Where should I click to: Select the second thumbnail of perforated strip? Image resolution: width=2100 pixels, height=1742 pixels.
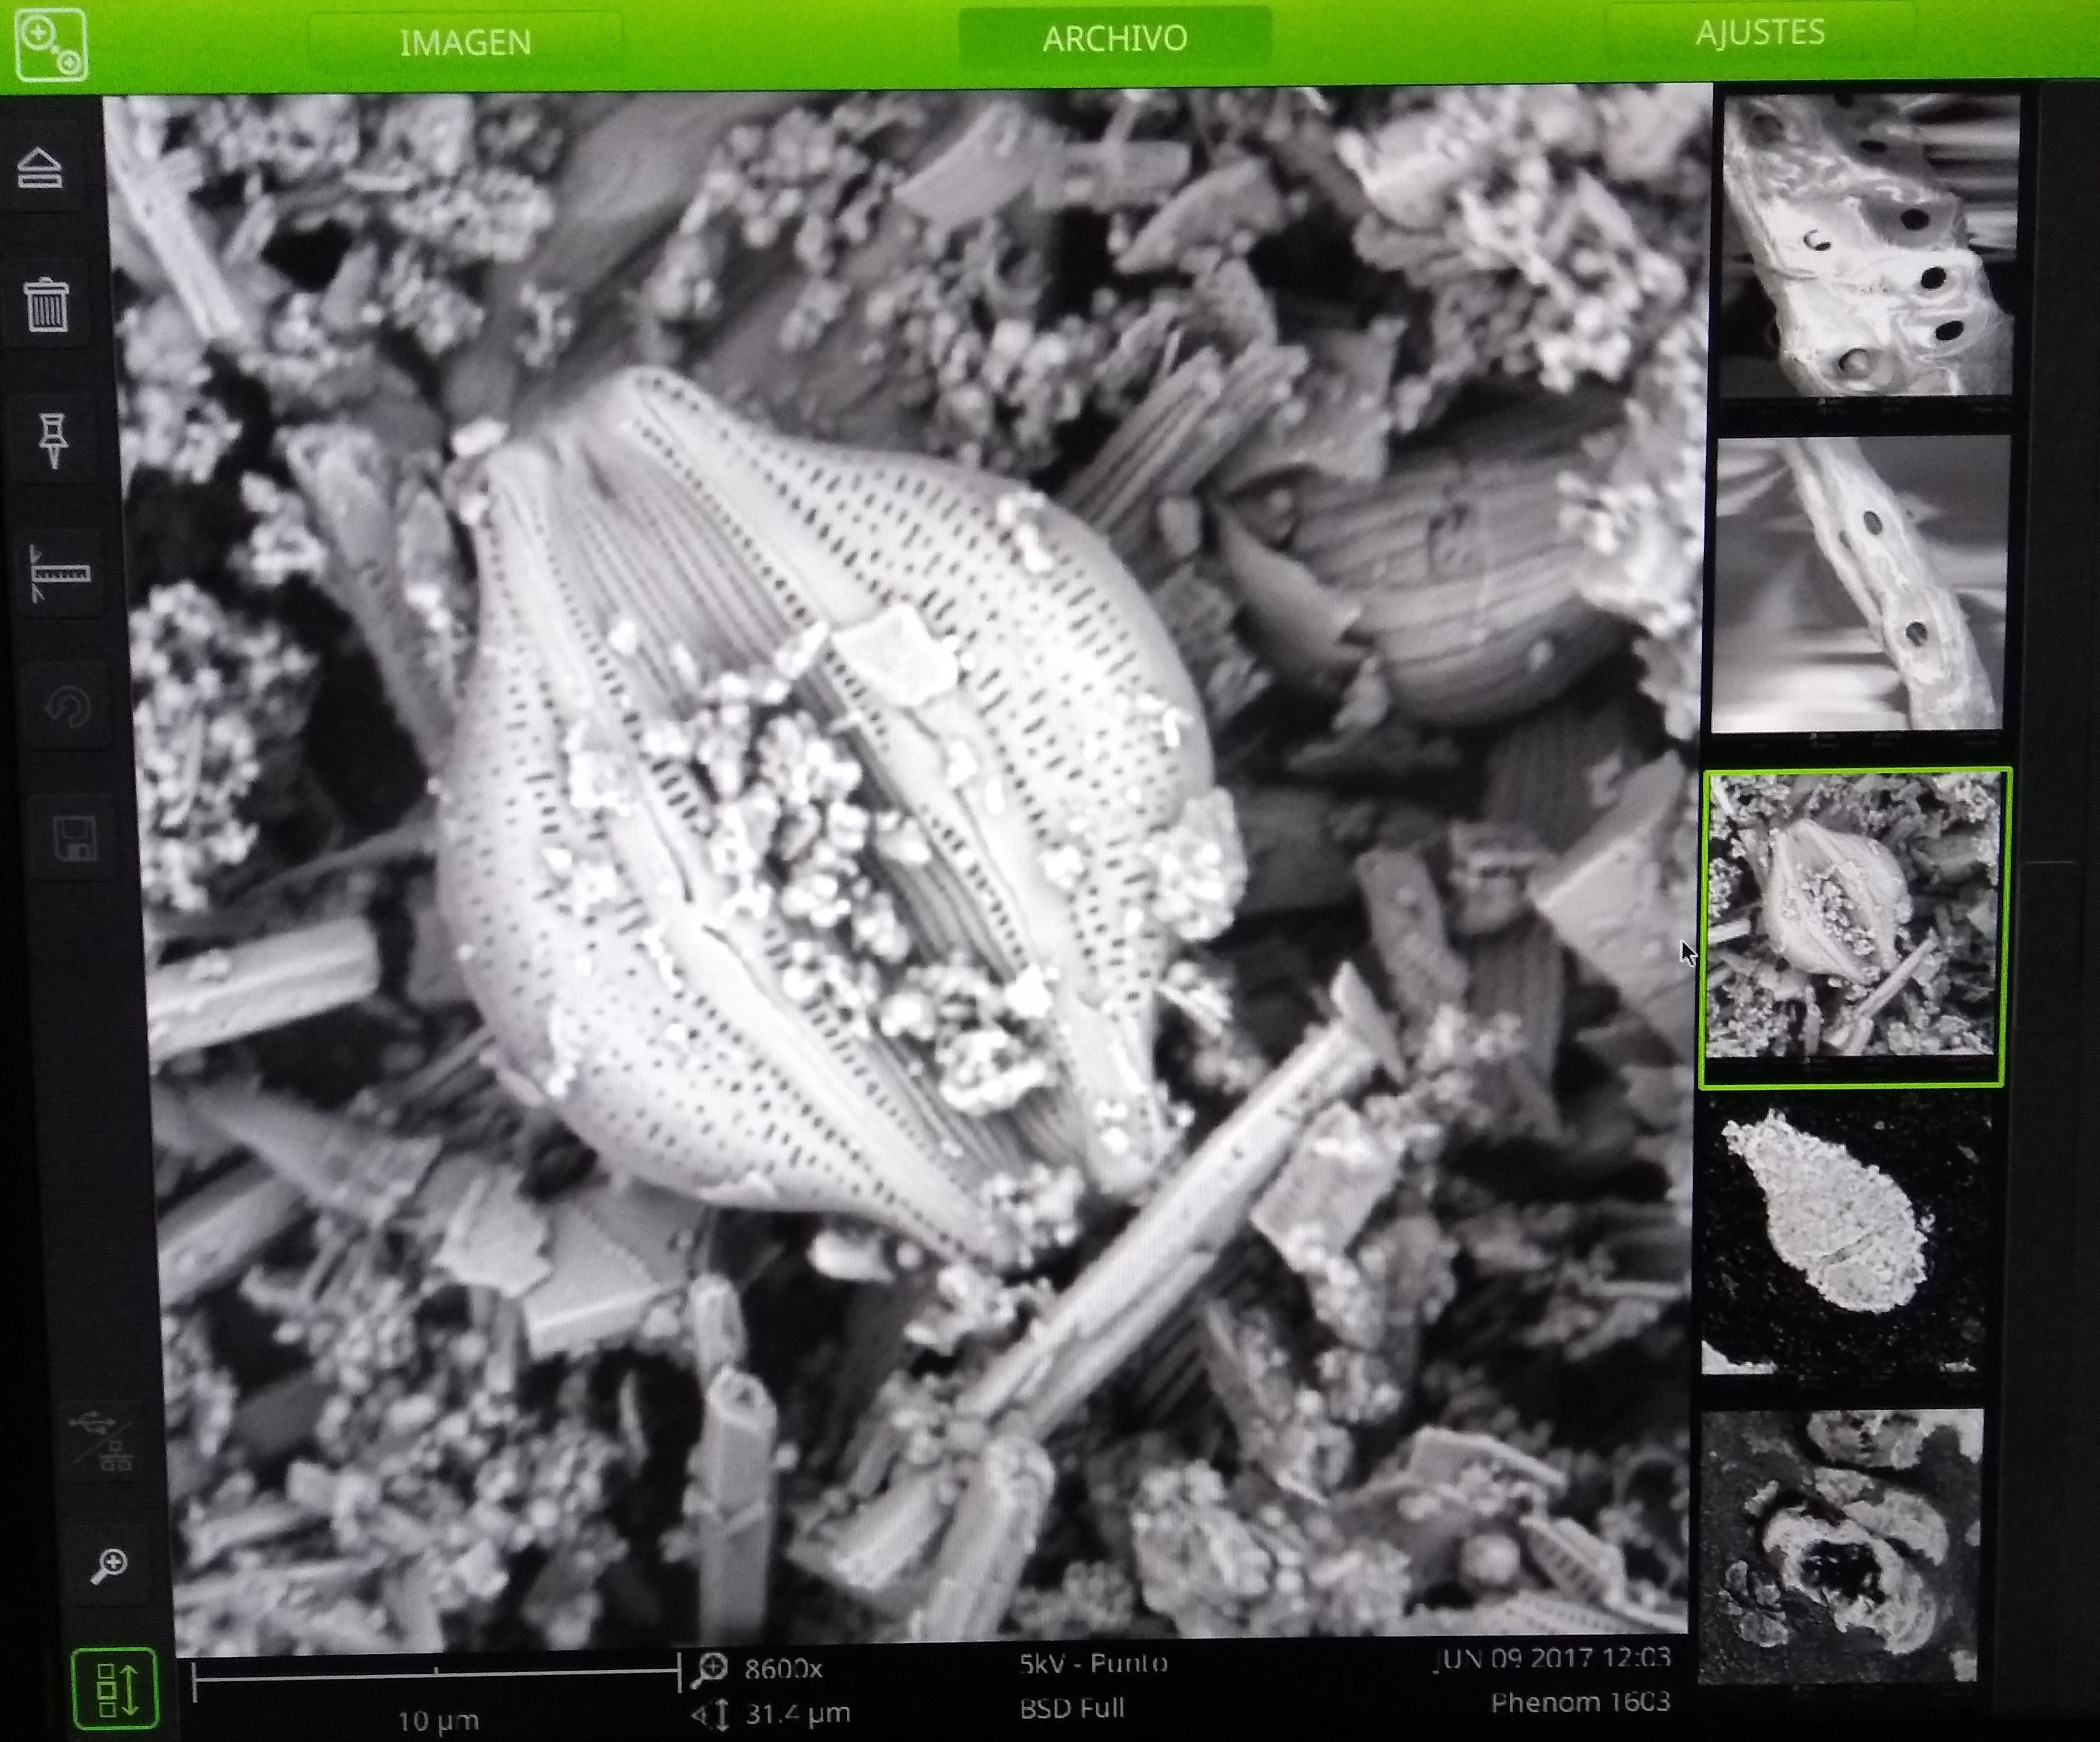1860,585
